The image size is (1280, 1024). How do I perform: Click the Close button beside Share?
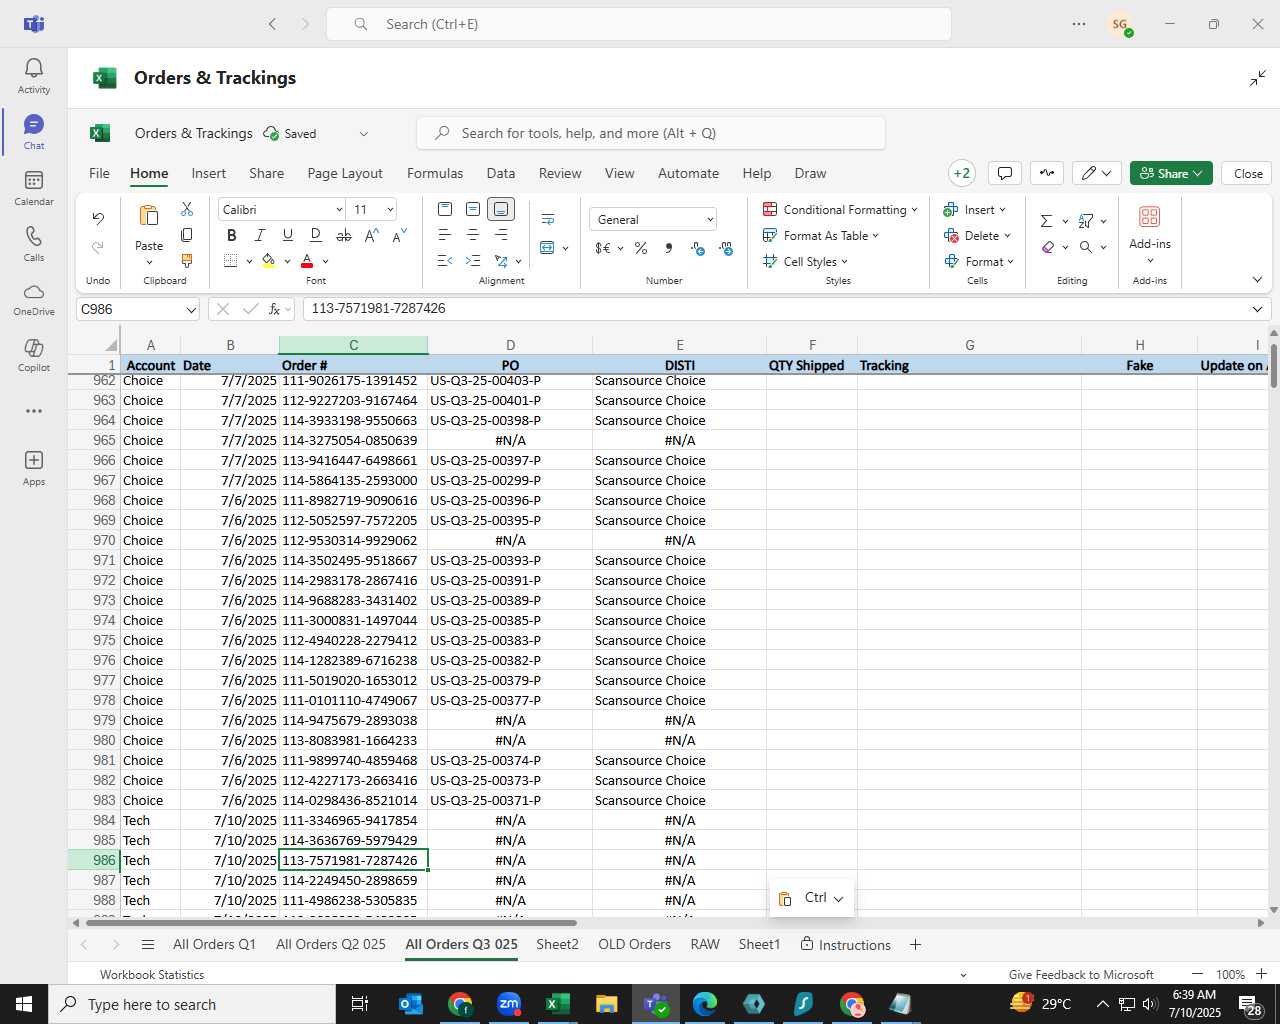[1248, 173]
